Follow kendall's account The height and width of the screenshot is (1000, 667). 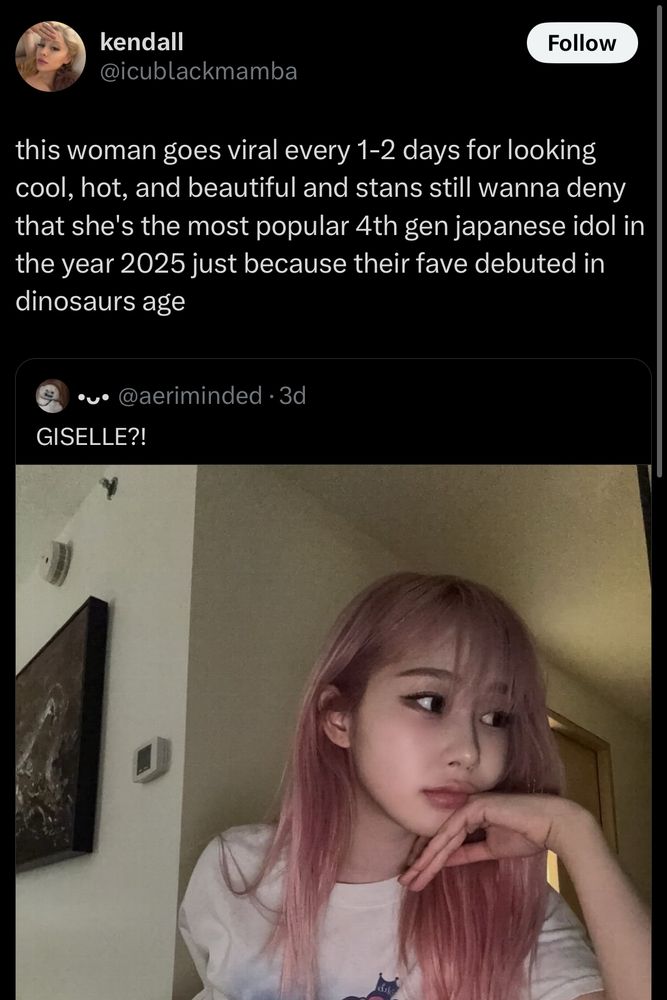tap(582, 43)
